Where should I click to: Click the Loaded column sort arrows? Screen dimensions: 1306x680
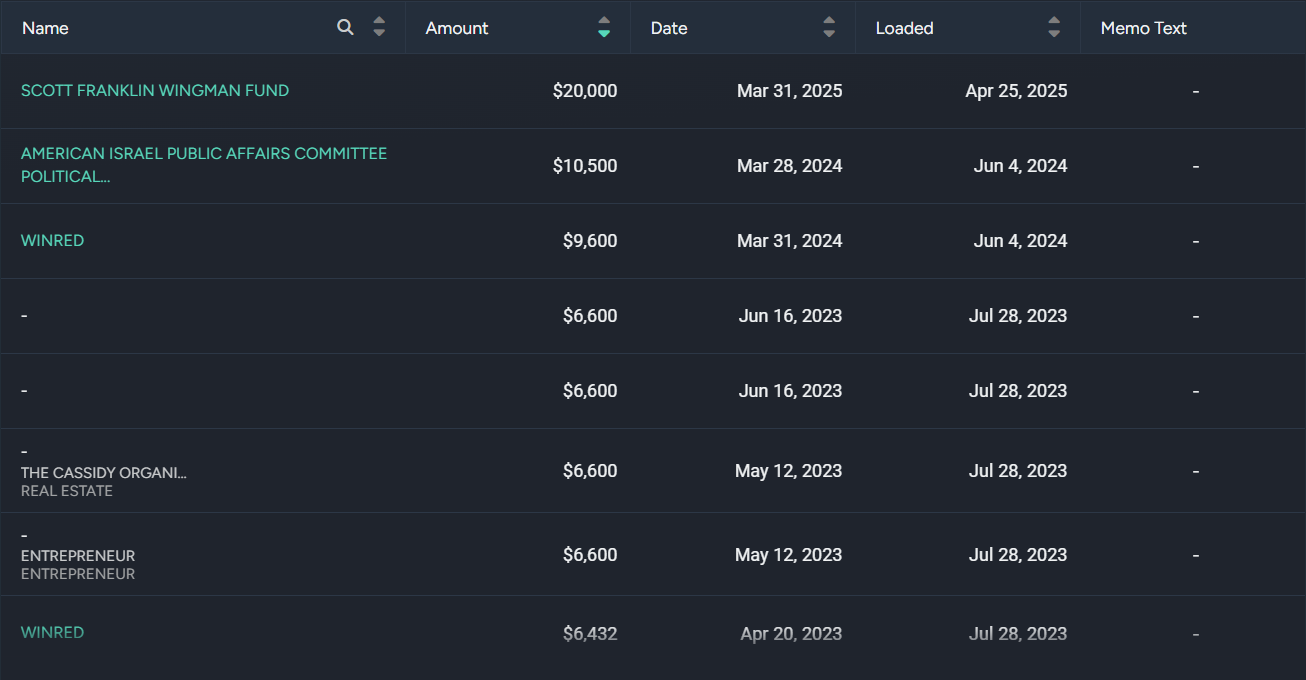(1054, 27)
